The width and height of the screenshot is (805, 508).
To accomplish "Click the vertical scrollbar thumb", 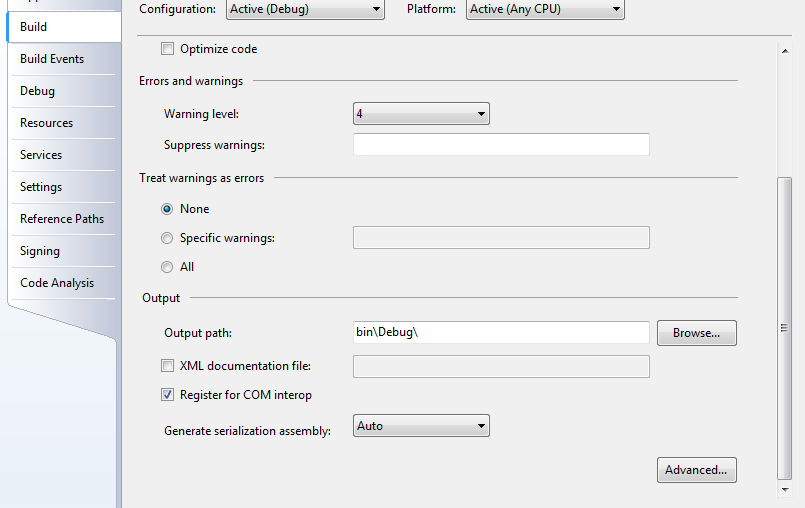I will 784,328.
